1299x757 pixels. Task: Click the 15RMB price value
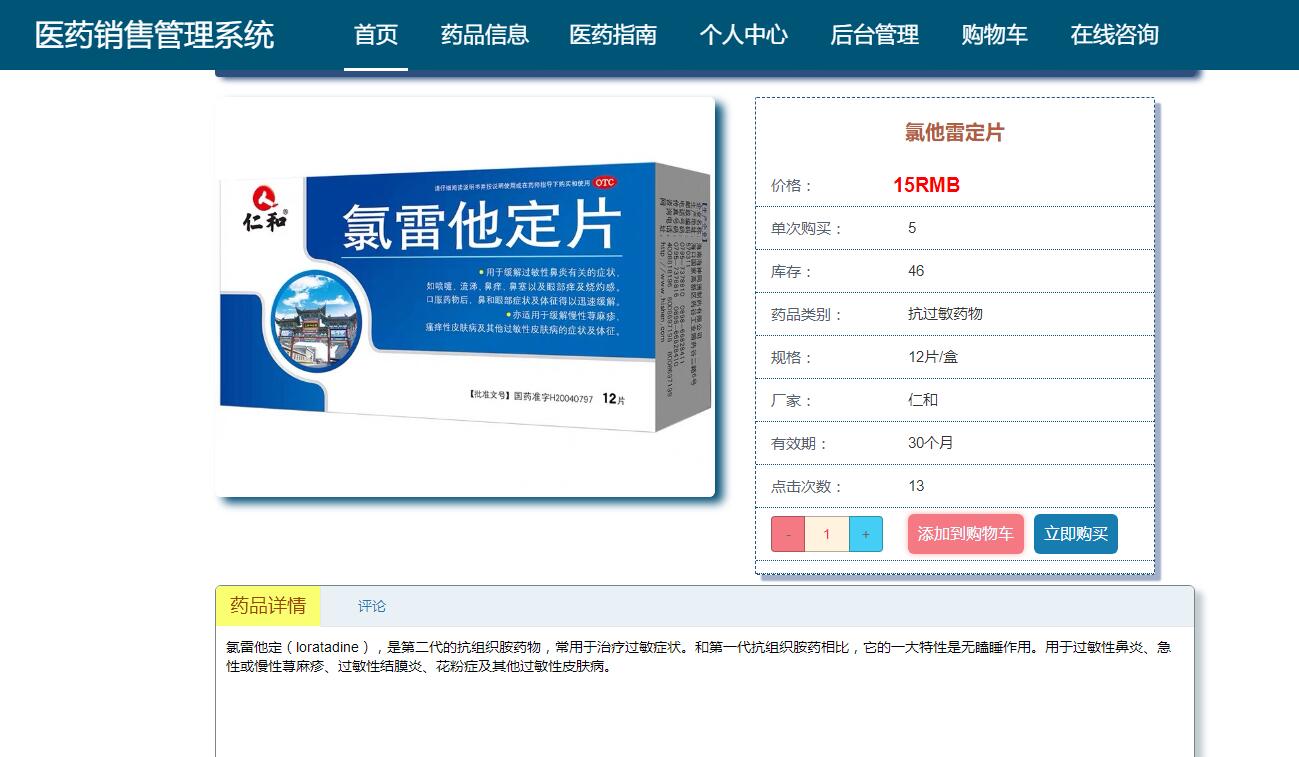coord(927,185)
